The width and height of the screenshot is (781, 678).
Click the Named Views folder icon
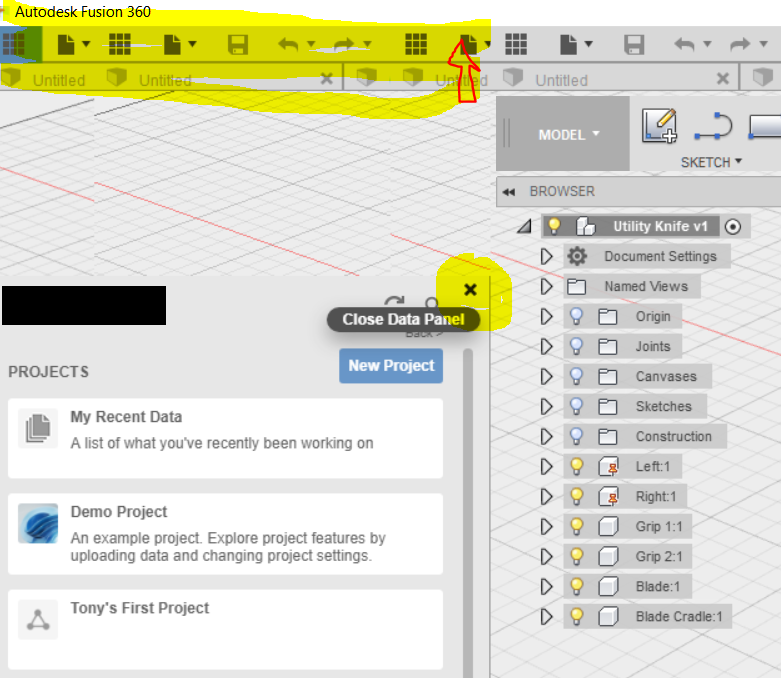click(576, 287)
